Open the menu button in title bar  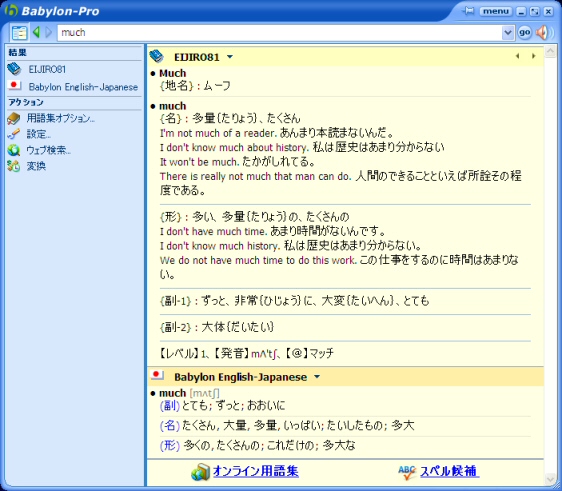[x=496, y=11]
